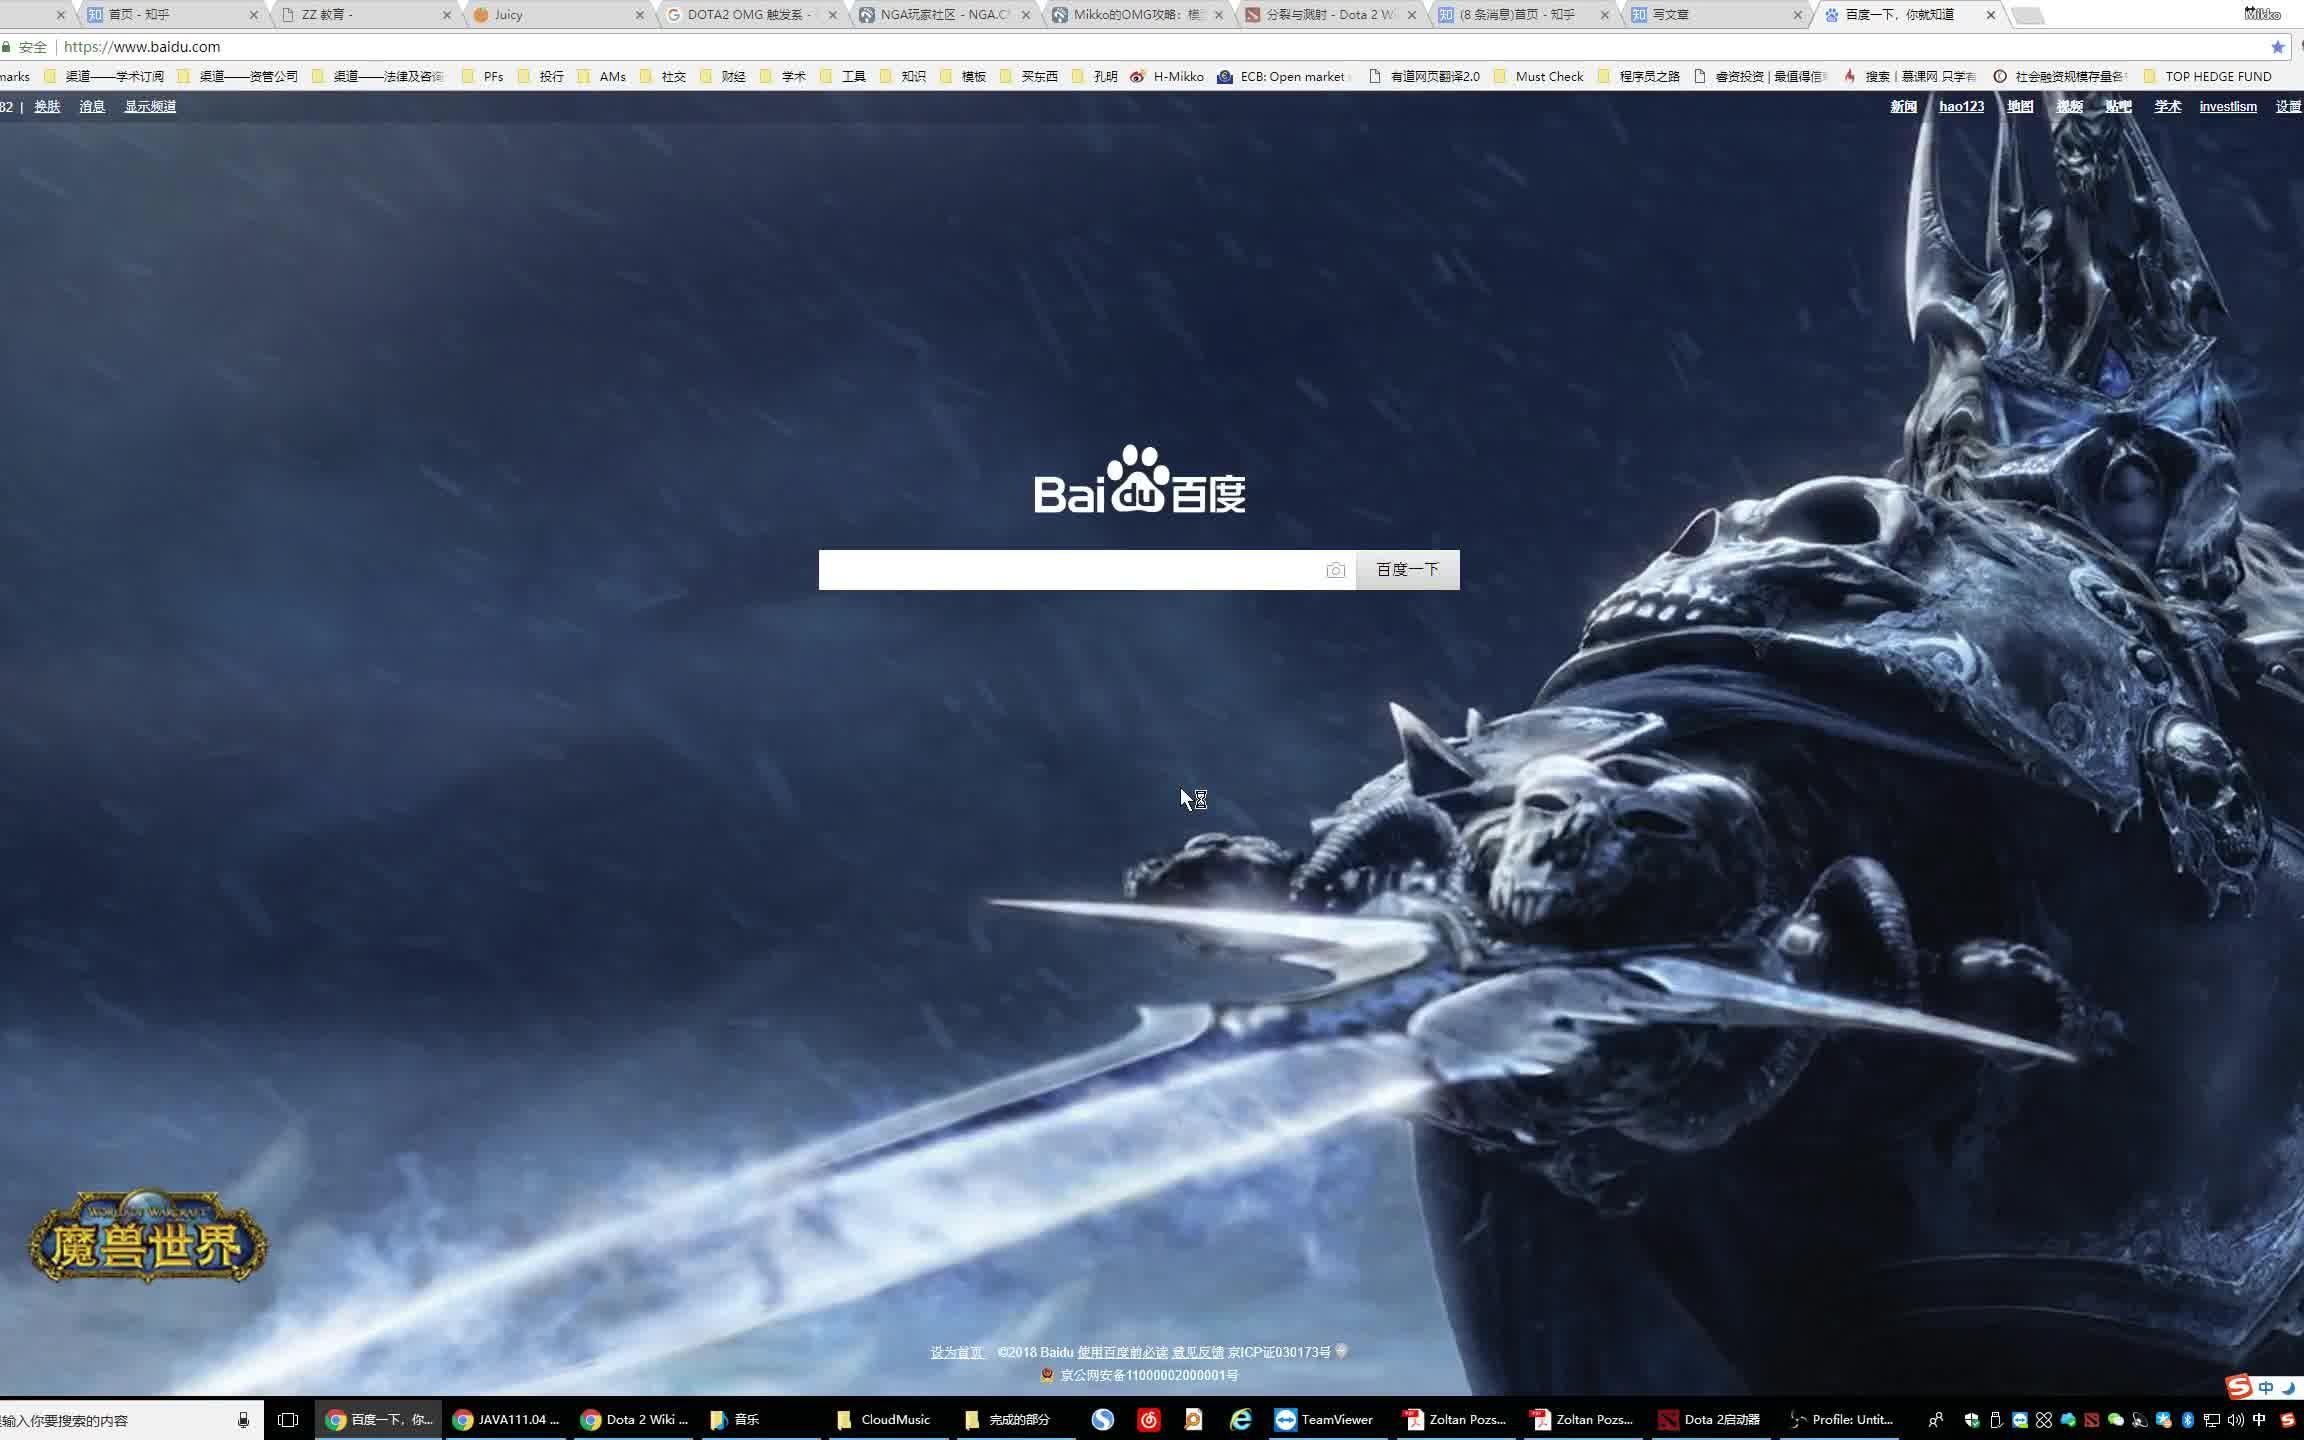
Task: Open the People icon in the taskbar
Action: (x=1936, y=1419)
